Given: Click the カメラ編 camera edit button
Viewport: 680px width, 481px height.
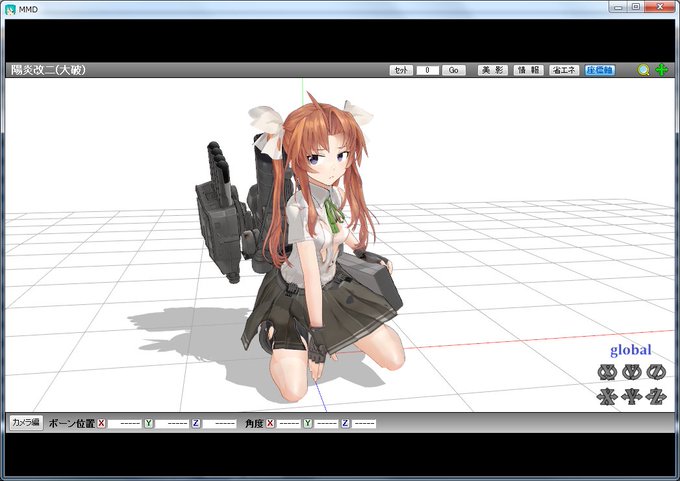Looking at the screenshot, I should pyautogui.click(x=26, y=422).
